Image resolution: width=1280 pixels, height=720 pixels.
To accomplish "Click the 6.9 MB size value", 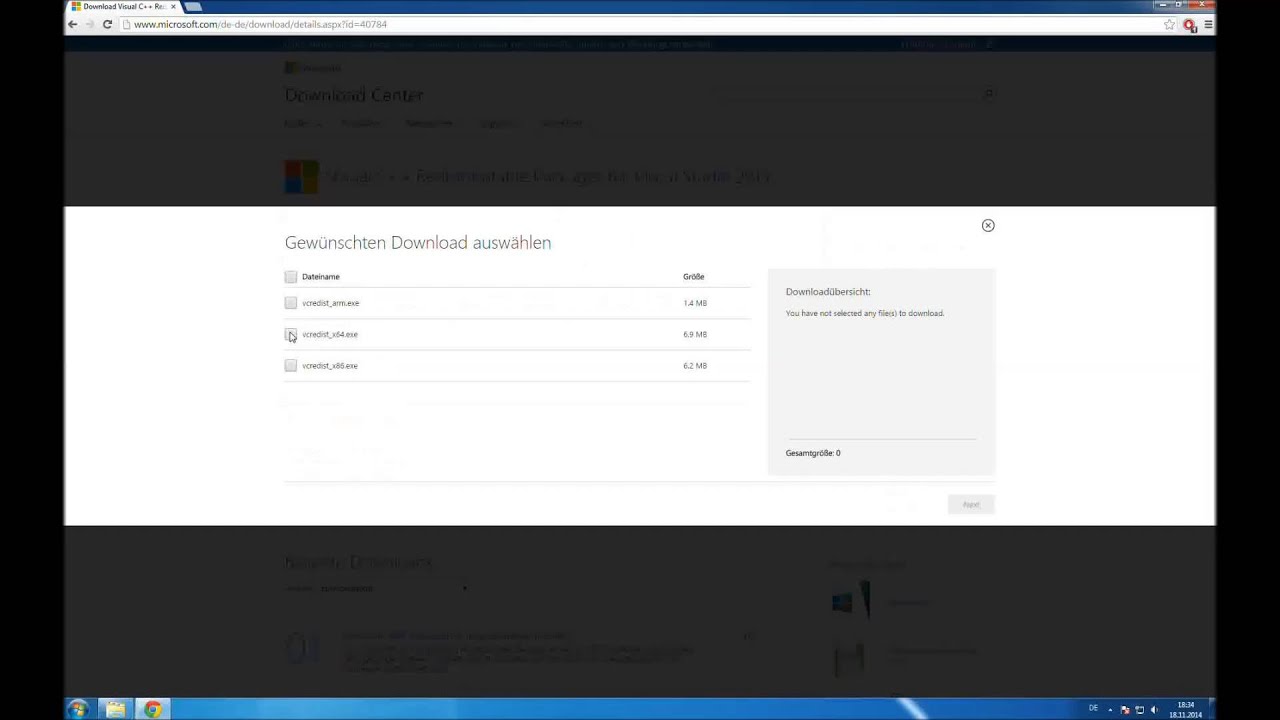I will point(695,334).
